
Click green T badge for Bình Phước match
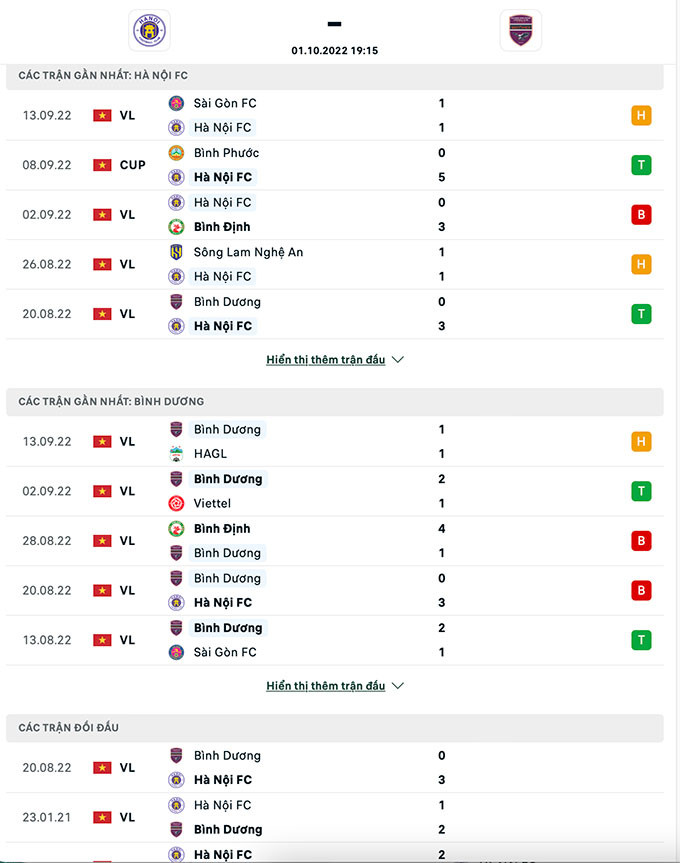(x=641, y=165)
